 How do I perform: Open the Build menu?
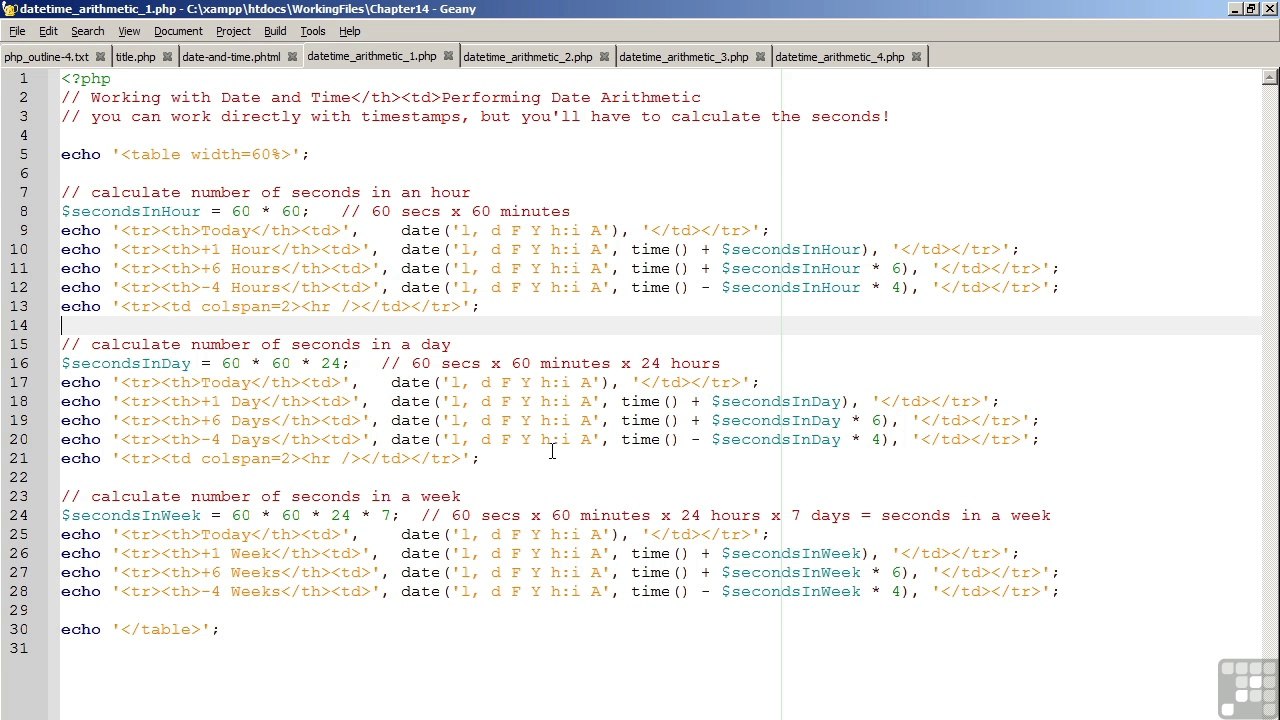(x=275, y=31)
